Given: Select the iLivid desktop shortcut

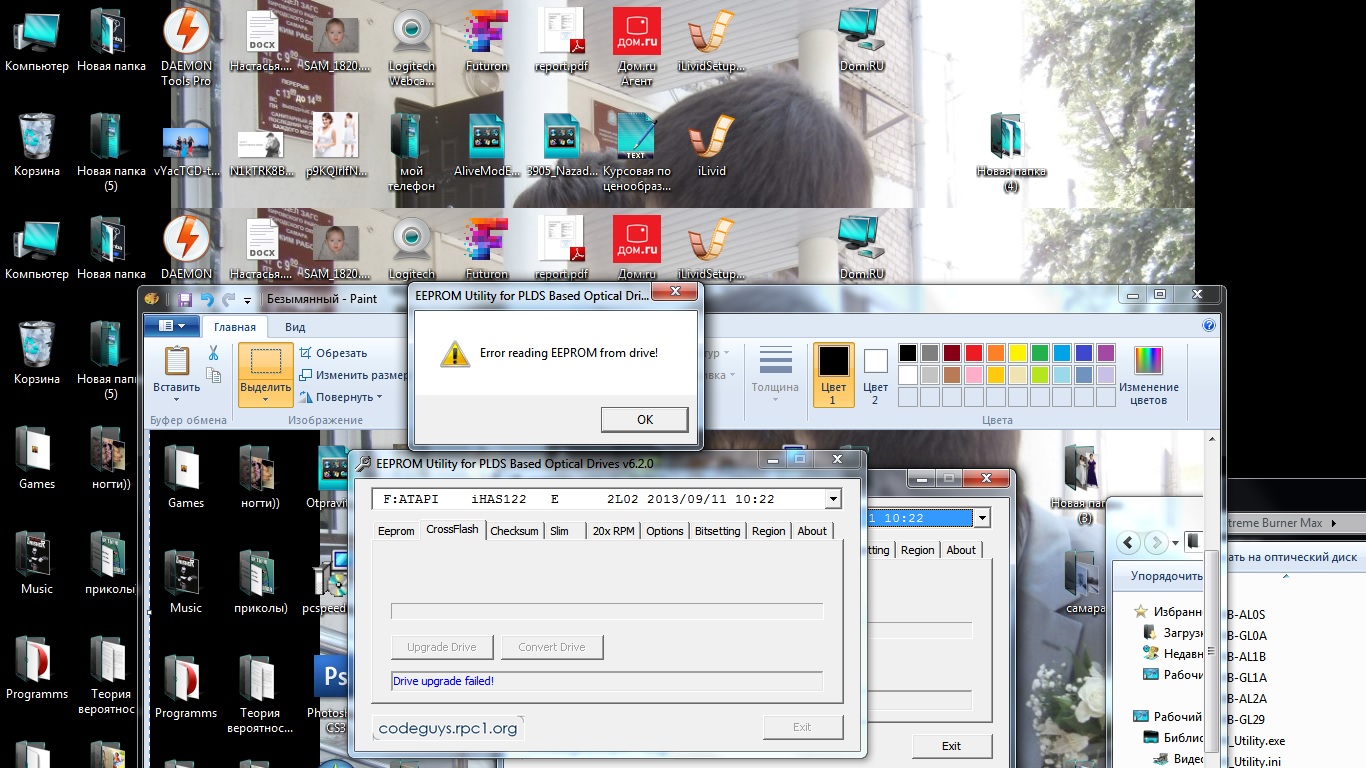Looking at the screenshot, I should tap(712, 145).
